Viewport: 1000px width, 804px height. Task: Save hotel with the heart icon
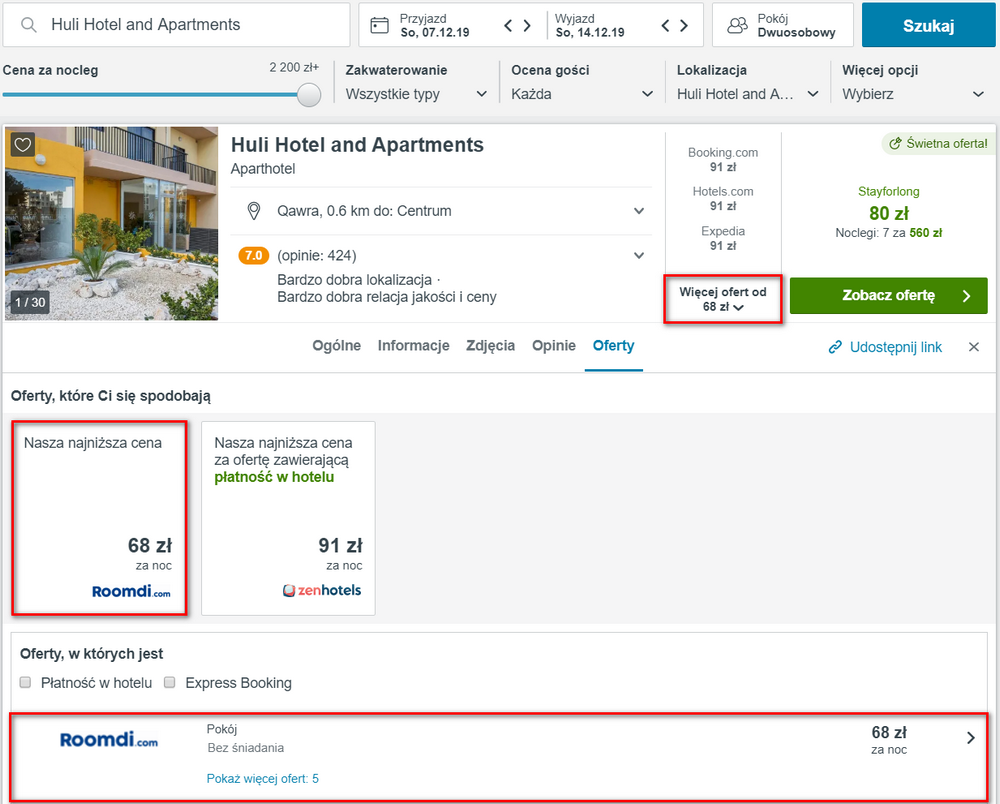pos(23,145)
